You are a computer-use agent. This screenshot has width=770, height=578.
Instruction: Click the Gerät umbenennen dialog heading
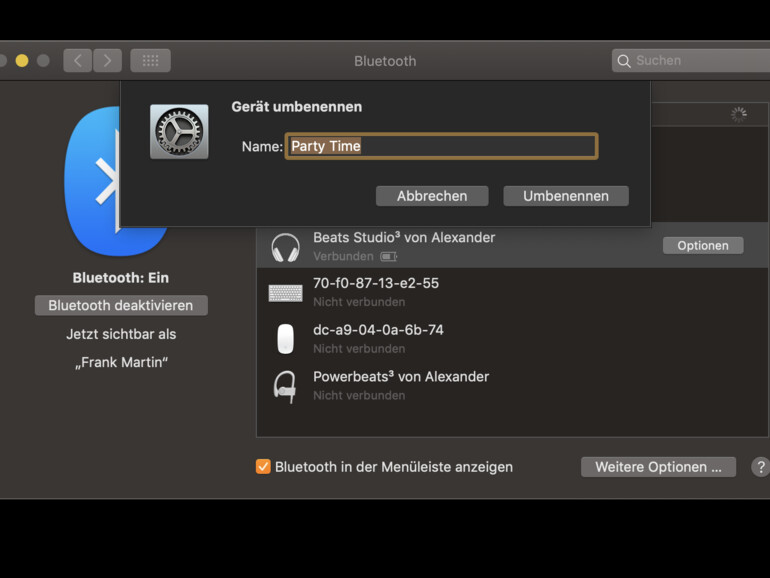(297, 107)
